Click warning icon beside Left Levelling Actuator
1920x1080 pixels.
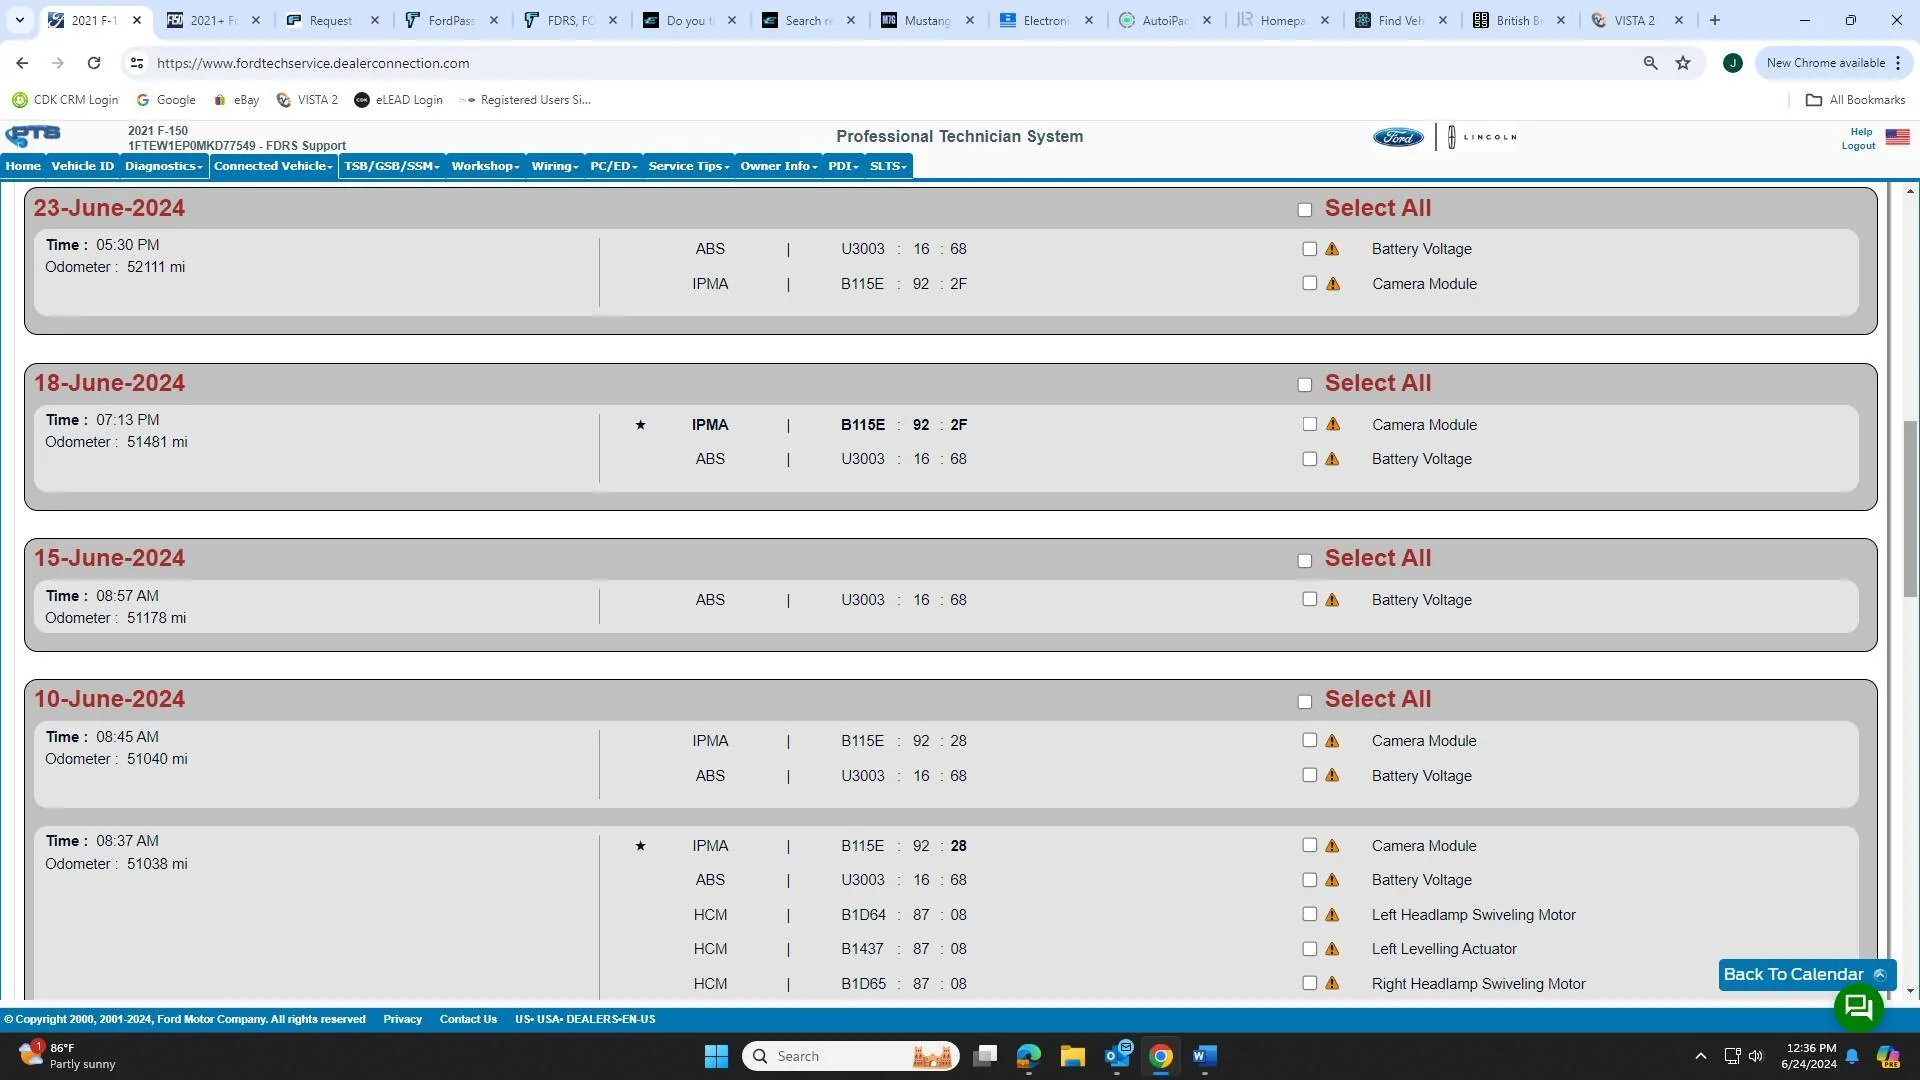coord(1332,949)
